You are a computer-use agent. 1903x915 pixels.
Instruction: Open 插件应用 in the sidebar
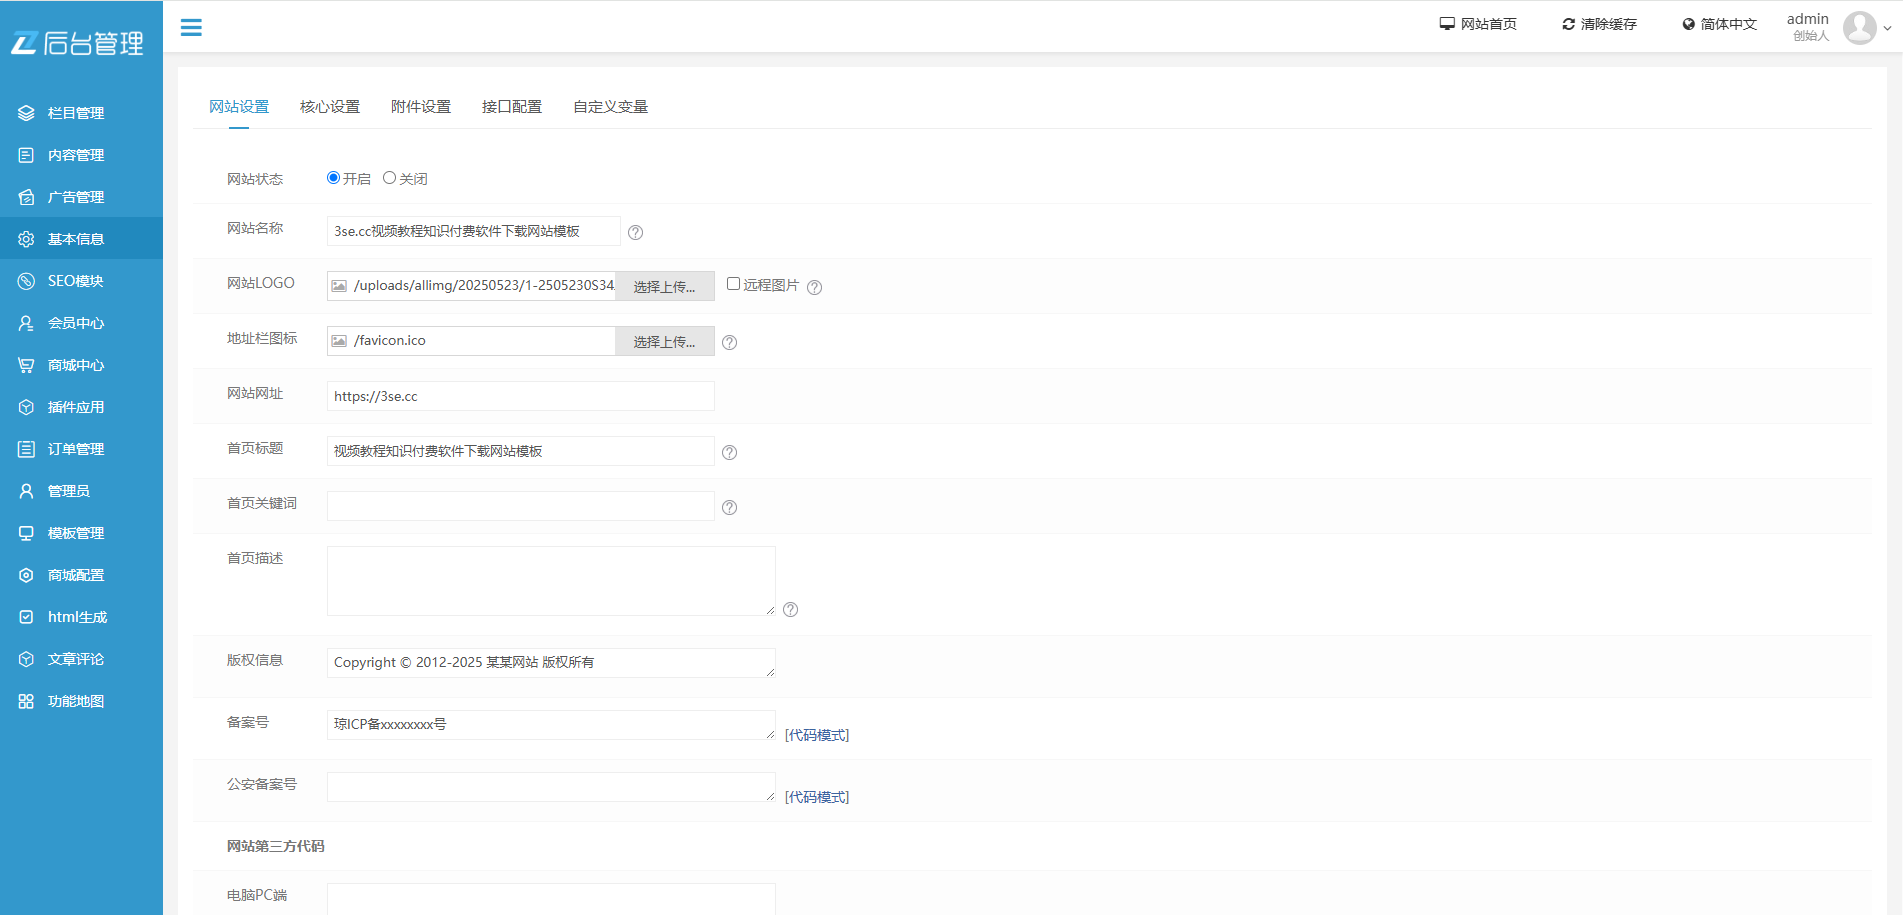click(76, 407)
